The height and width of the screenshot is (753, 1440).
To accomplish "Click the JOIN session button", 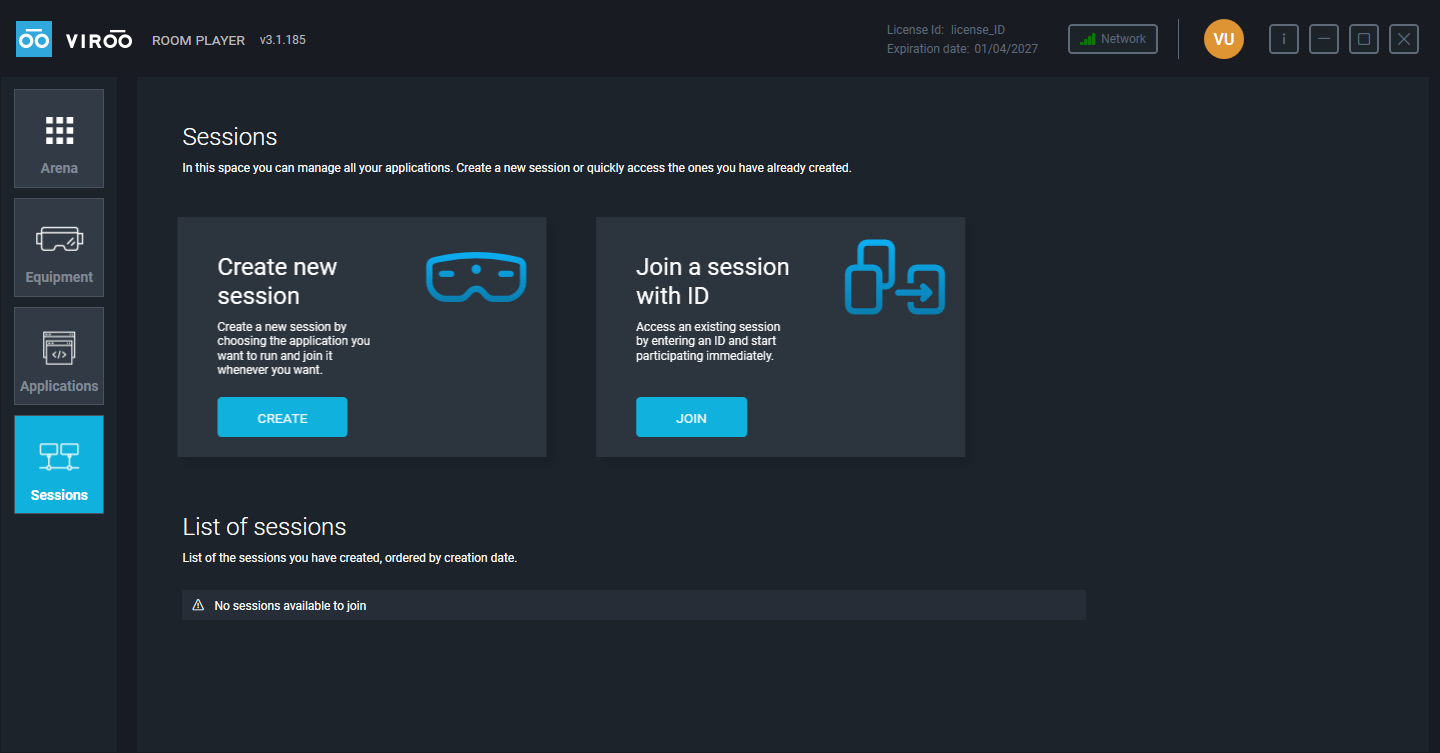I will pyautogui.click(x=691, y=417).
